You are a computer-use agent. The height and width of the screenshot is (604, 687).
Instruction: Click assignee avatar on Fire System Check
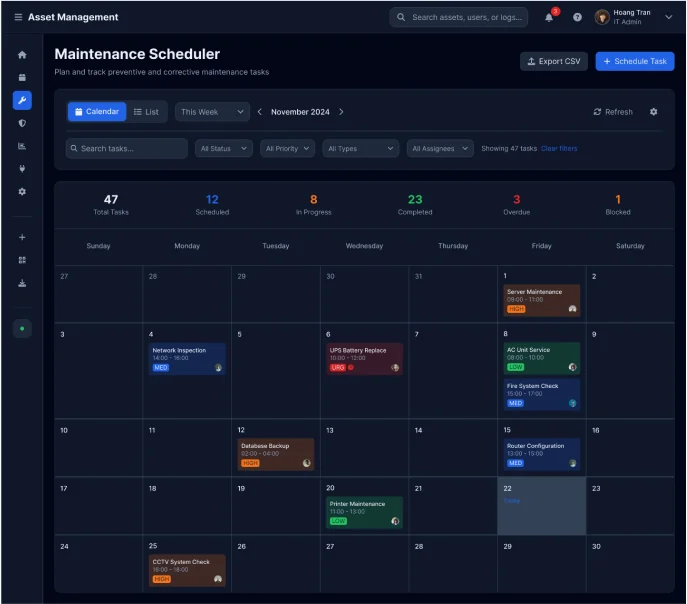572,403
